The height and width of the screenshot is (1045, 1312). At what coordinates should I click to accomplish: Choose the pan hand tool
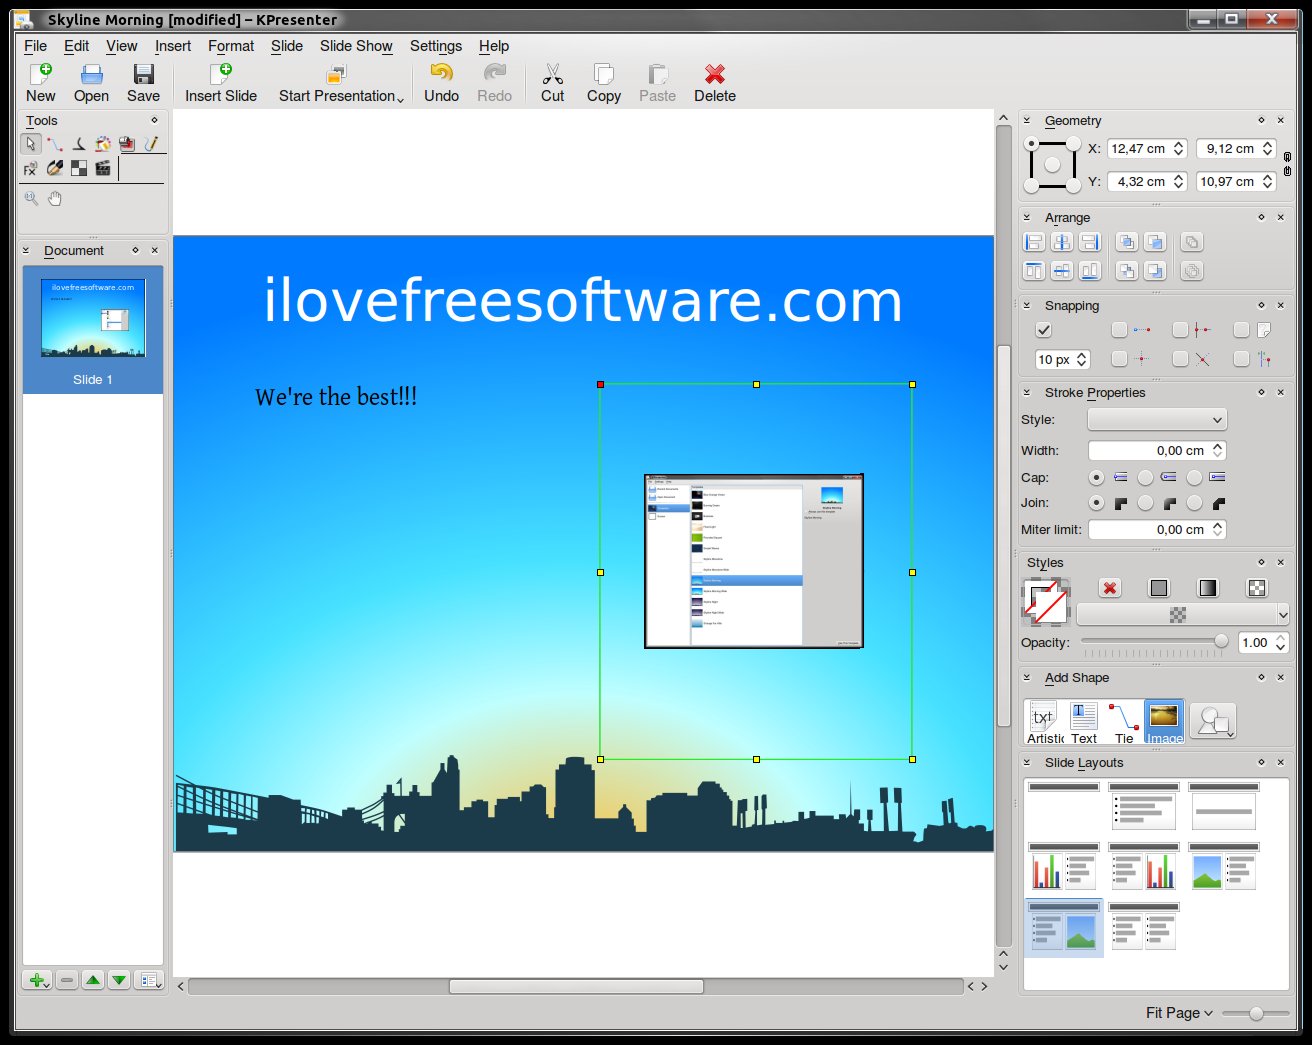pyautogui.click(x=55, y=199)
